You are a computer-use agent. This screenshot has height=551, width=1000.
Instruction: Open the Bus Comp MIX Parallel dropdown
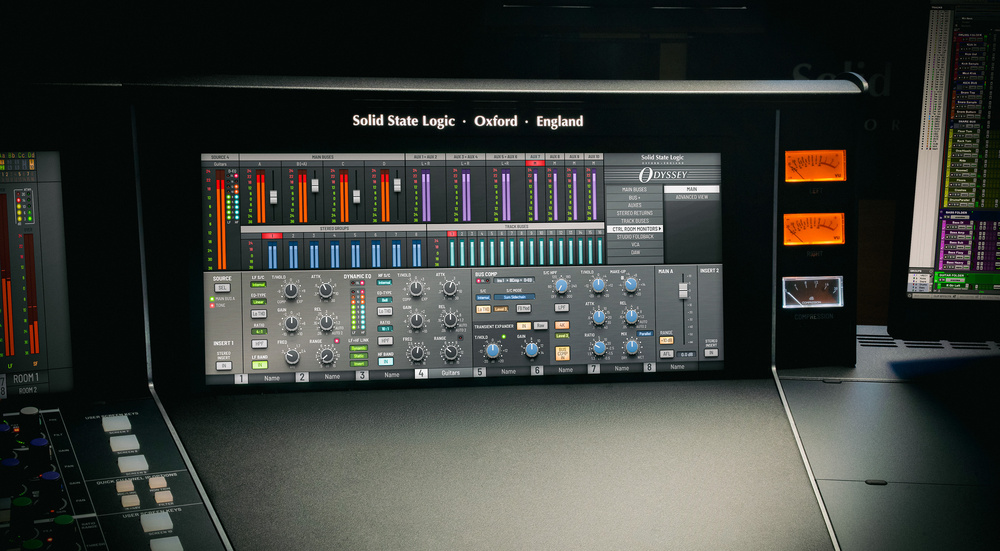click(645, 334)
